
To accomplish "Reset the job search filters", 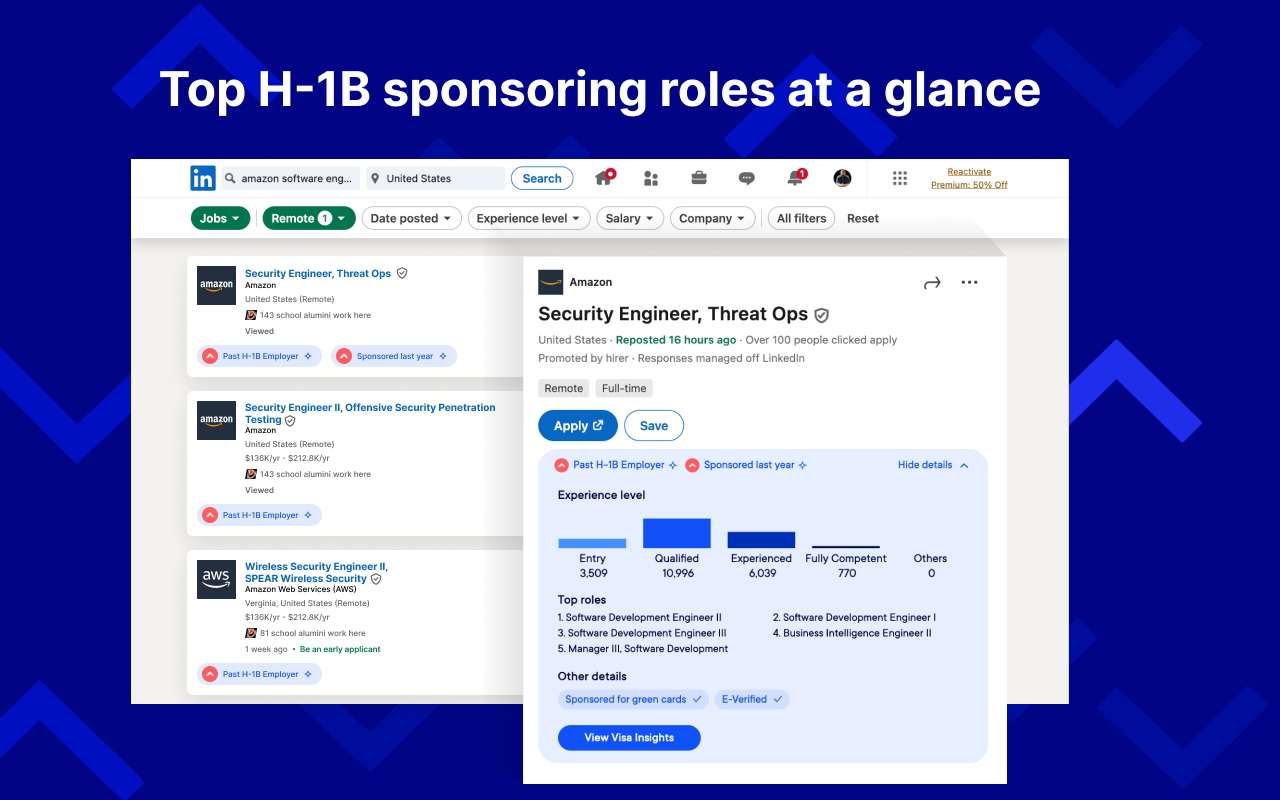I will point(863,218).
